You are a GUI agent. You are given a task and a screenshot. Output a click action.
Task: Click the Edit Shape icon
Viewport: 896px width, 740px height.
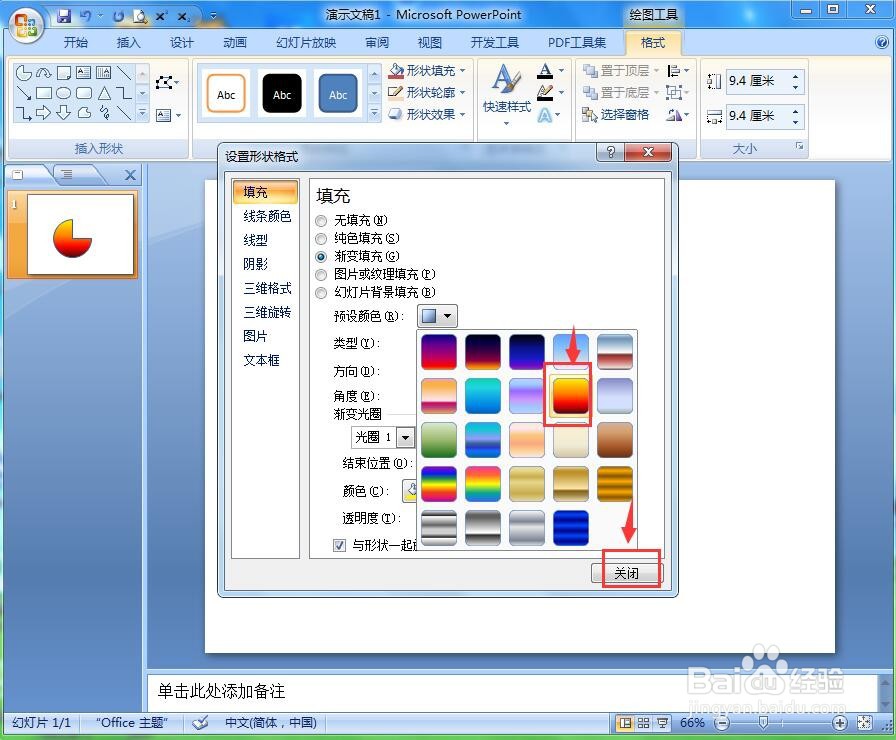coord(165,82)
